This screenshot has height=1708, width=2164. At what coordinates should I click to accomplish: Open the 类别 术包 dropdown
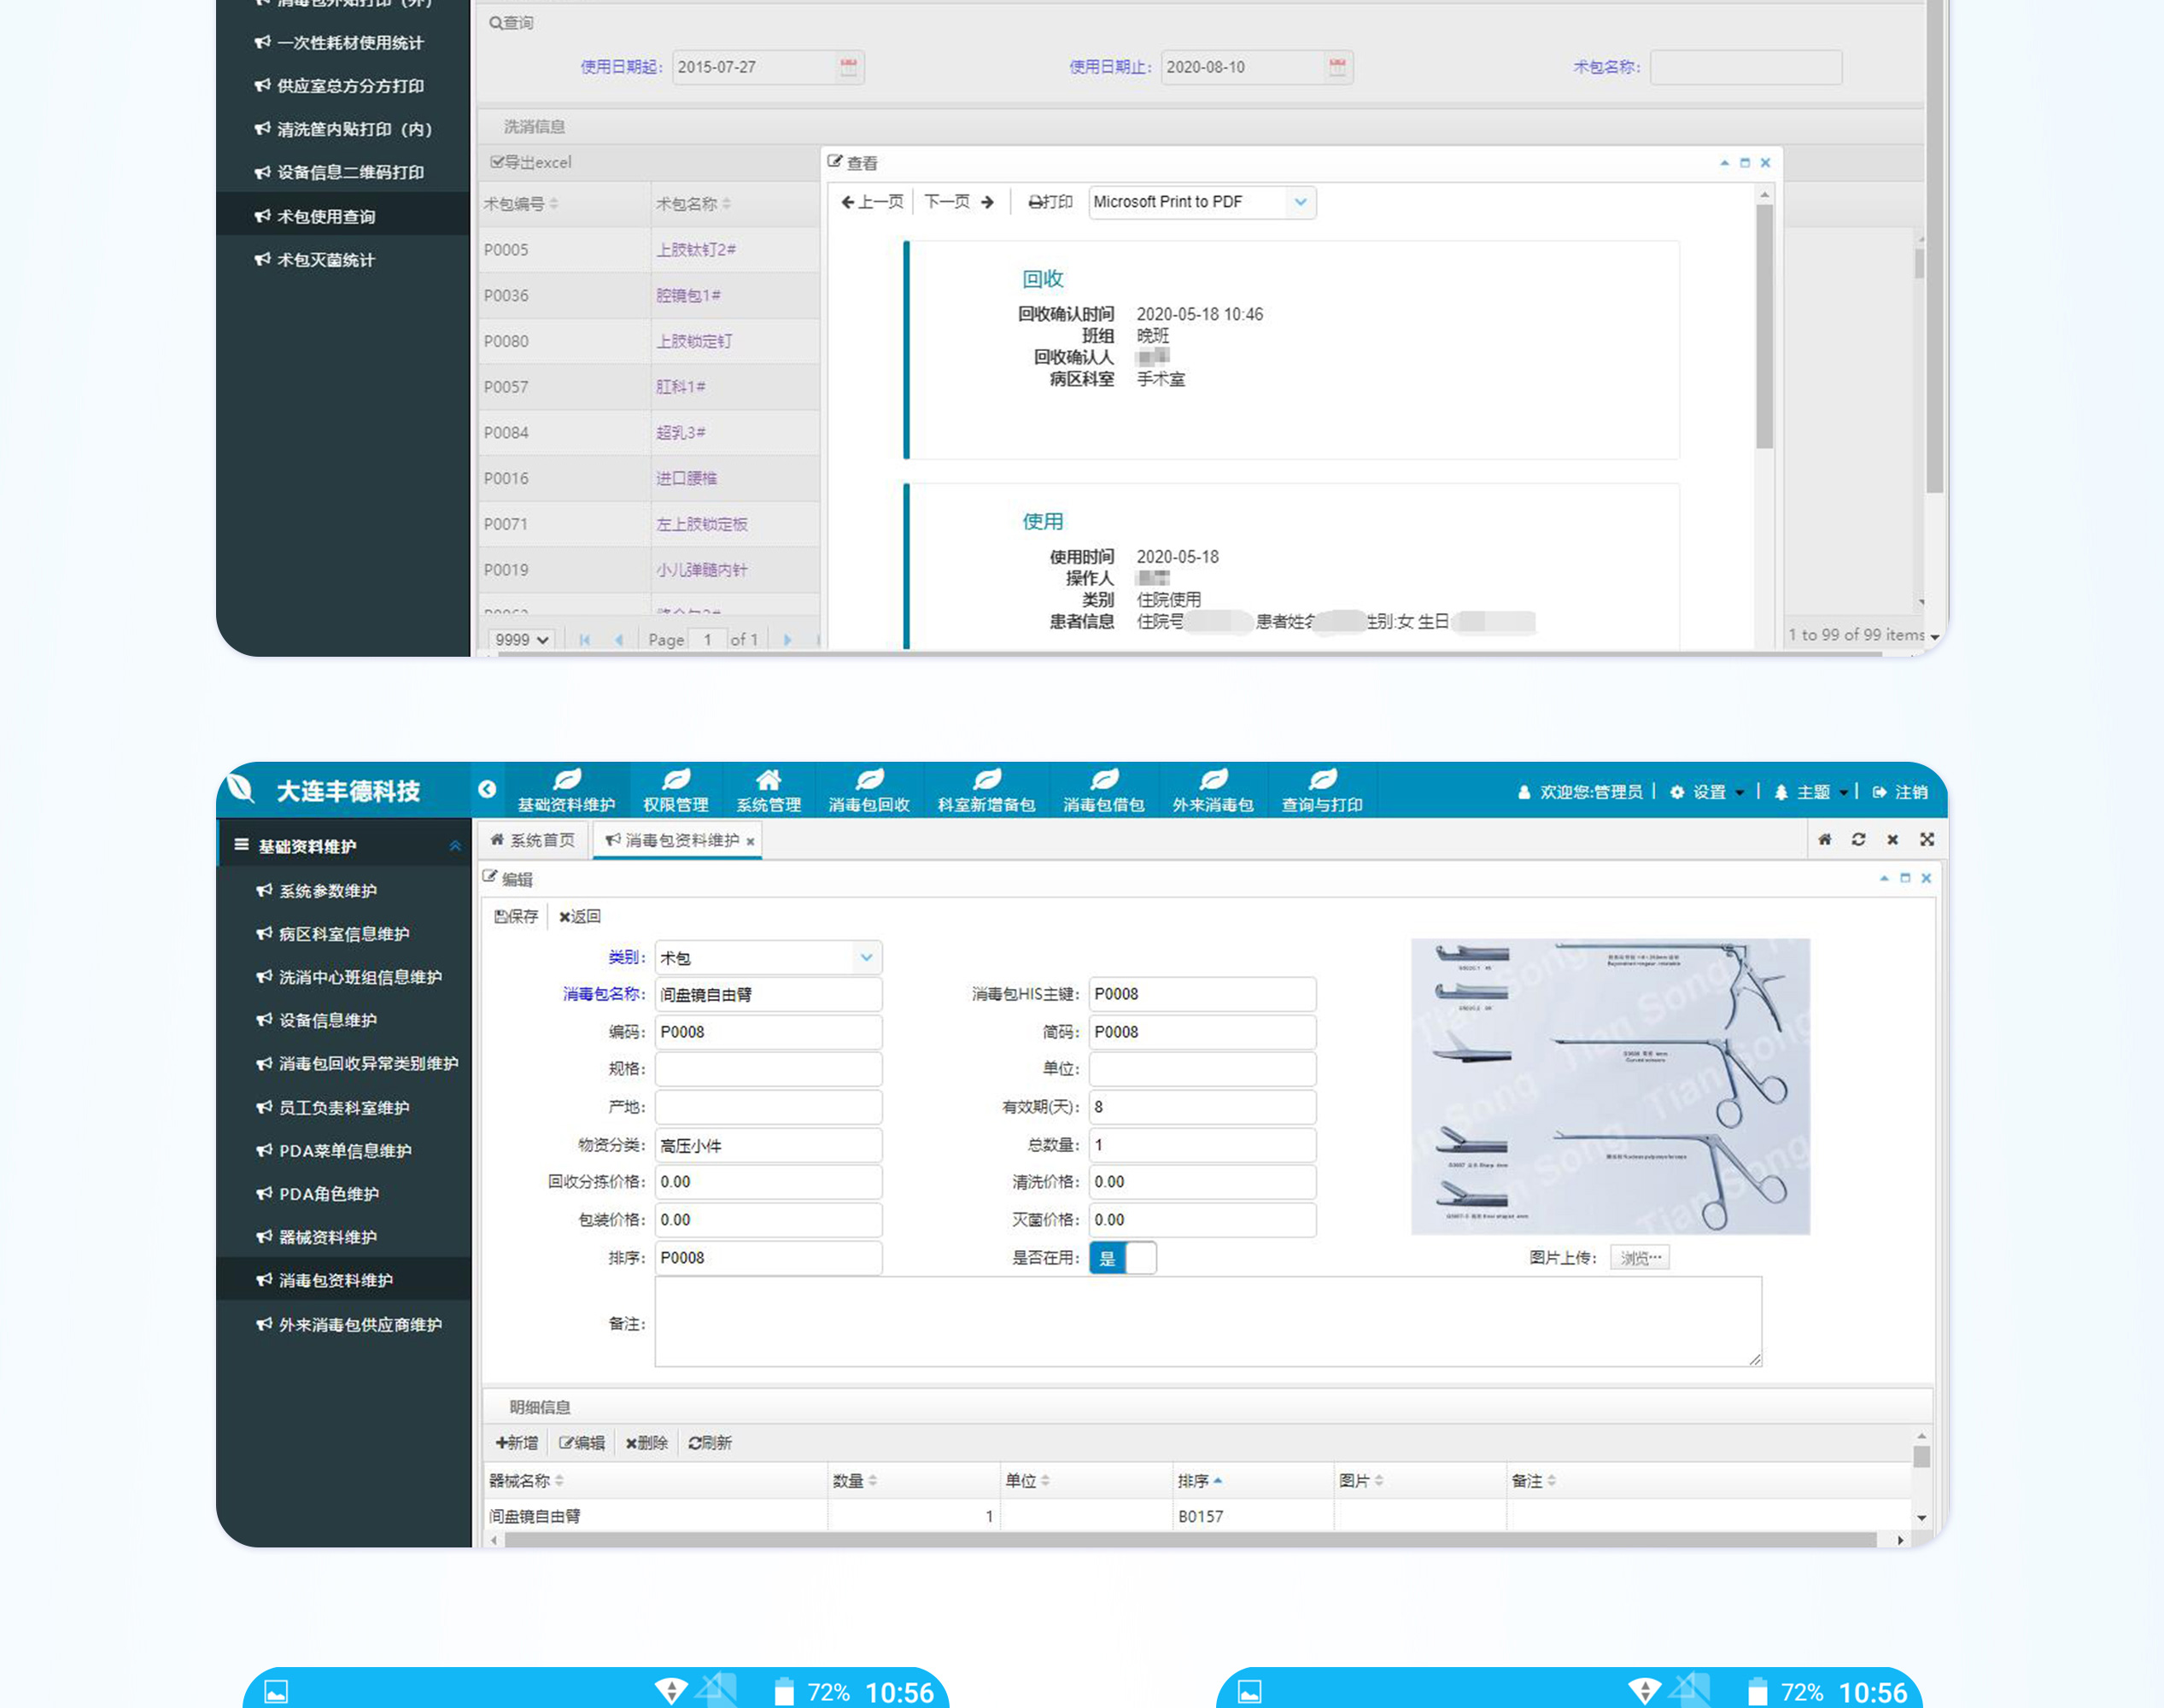(x=866, y=958)
